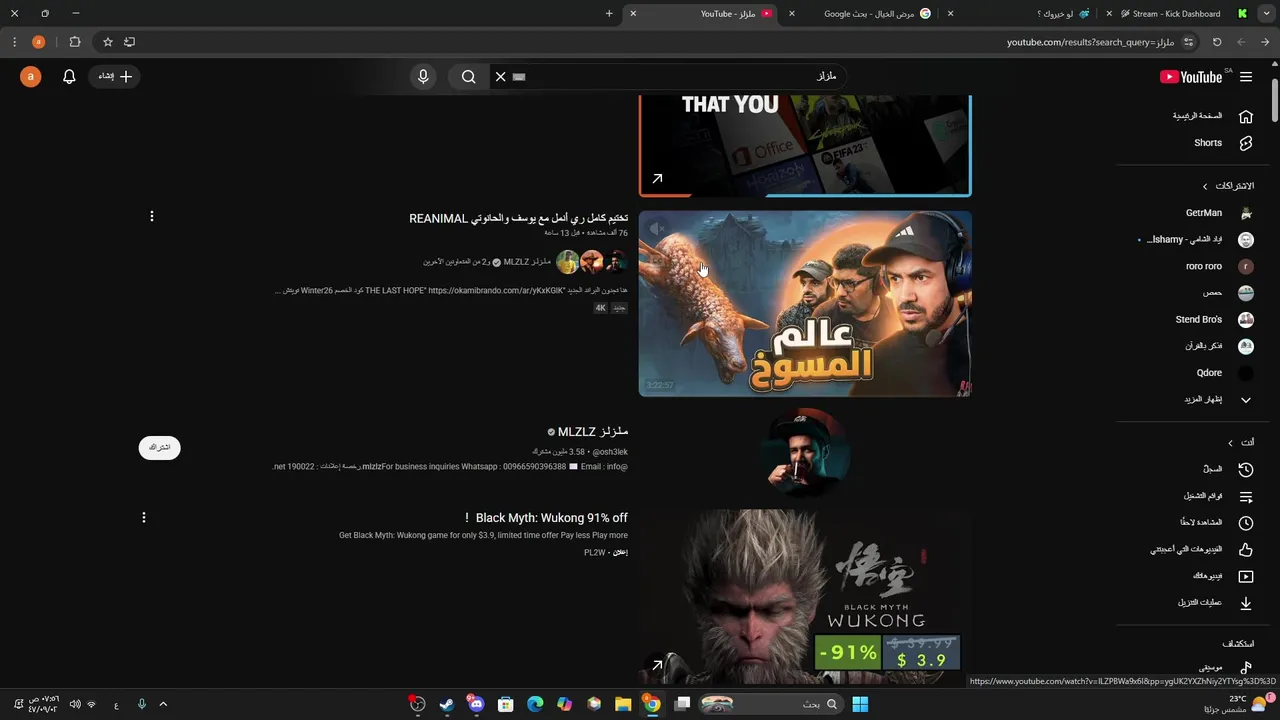Open MLZLZ channel profile picture
1280x720 pixels.
[805, 453]
